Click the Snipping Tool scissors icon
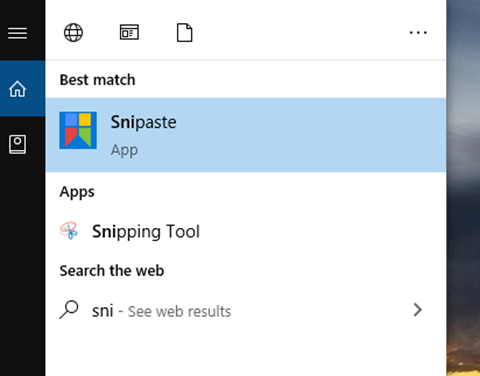 pos(69,231)
